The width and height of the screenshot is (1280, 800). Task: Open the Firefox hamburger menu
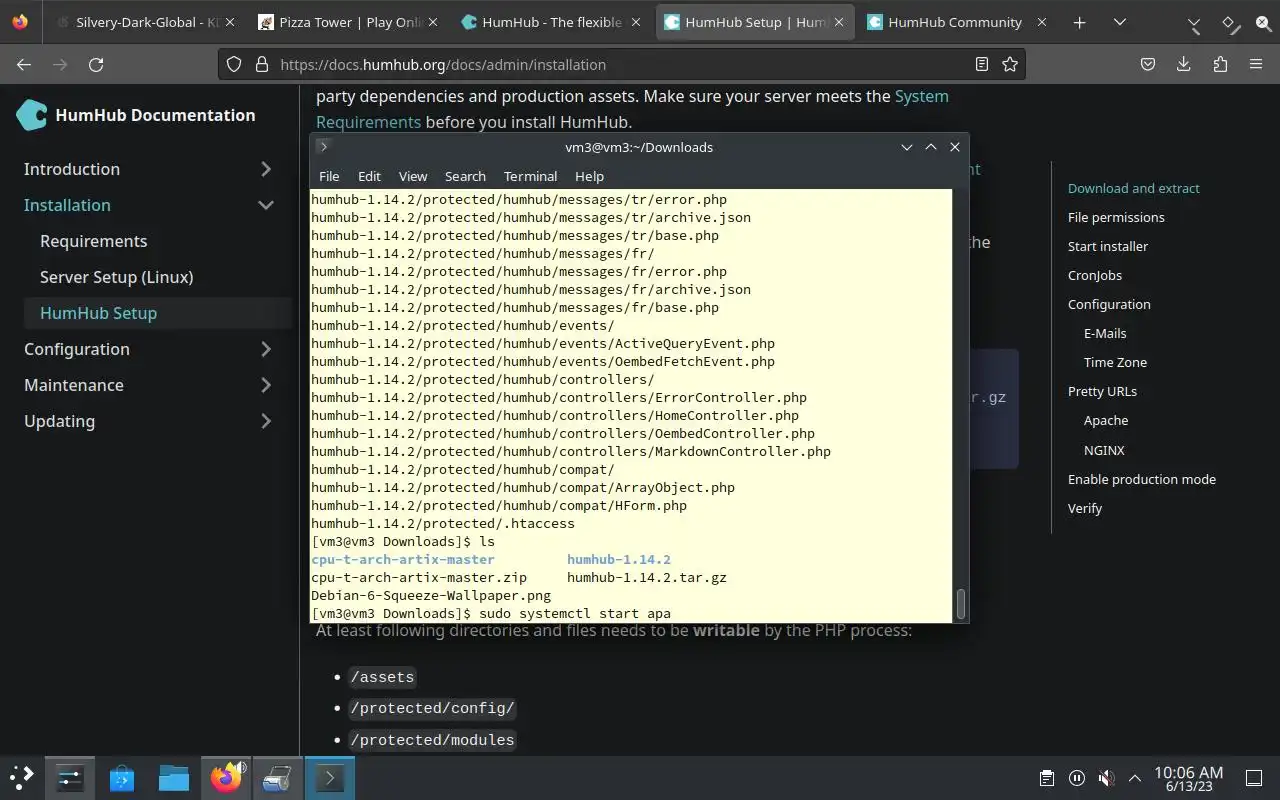1256,64
